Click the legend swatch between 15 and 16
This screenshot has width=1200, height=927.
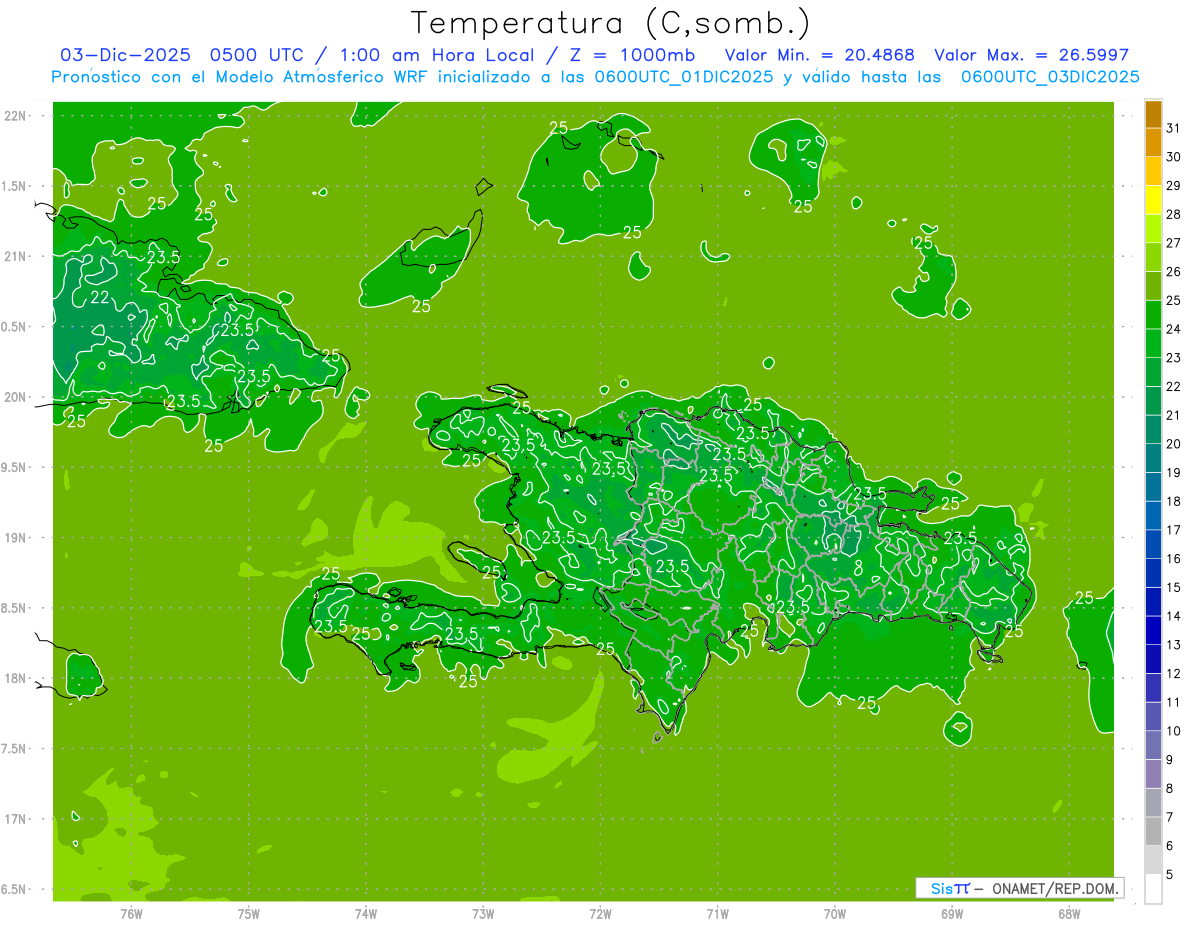[x=1153, y=573]
